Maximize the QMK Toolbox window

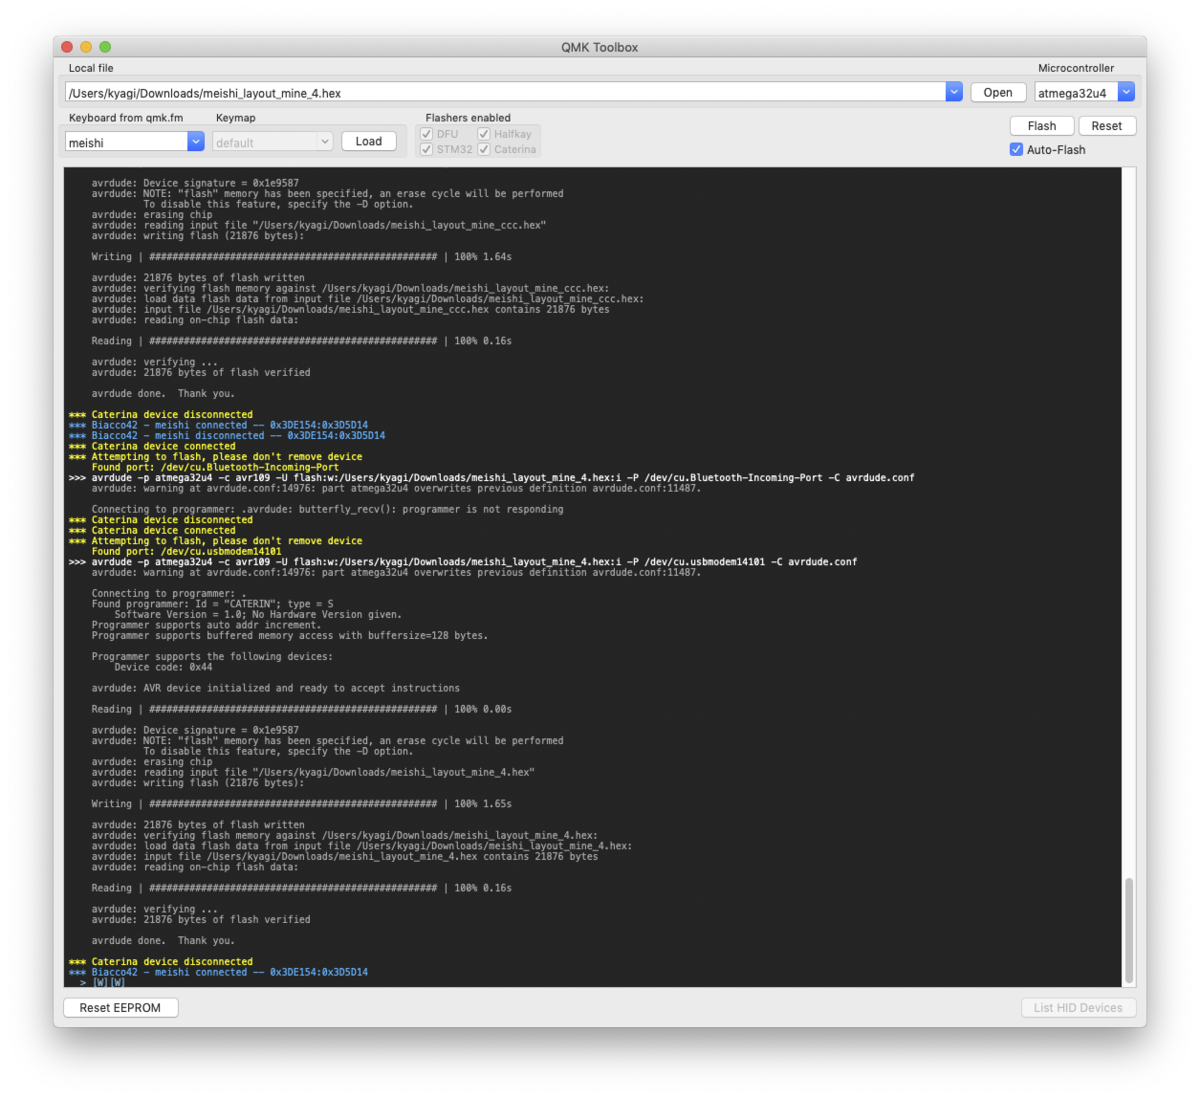tap(105, 47)
